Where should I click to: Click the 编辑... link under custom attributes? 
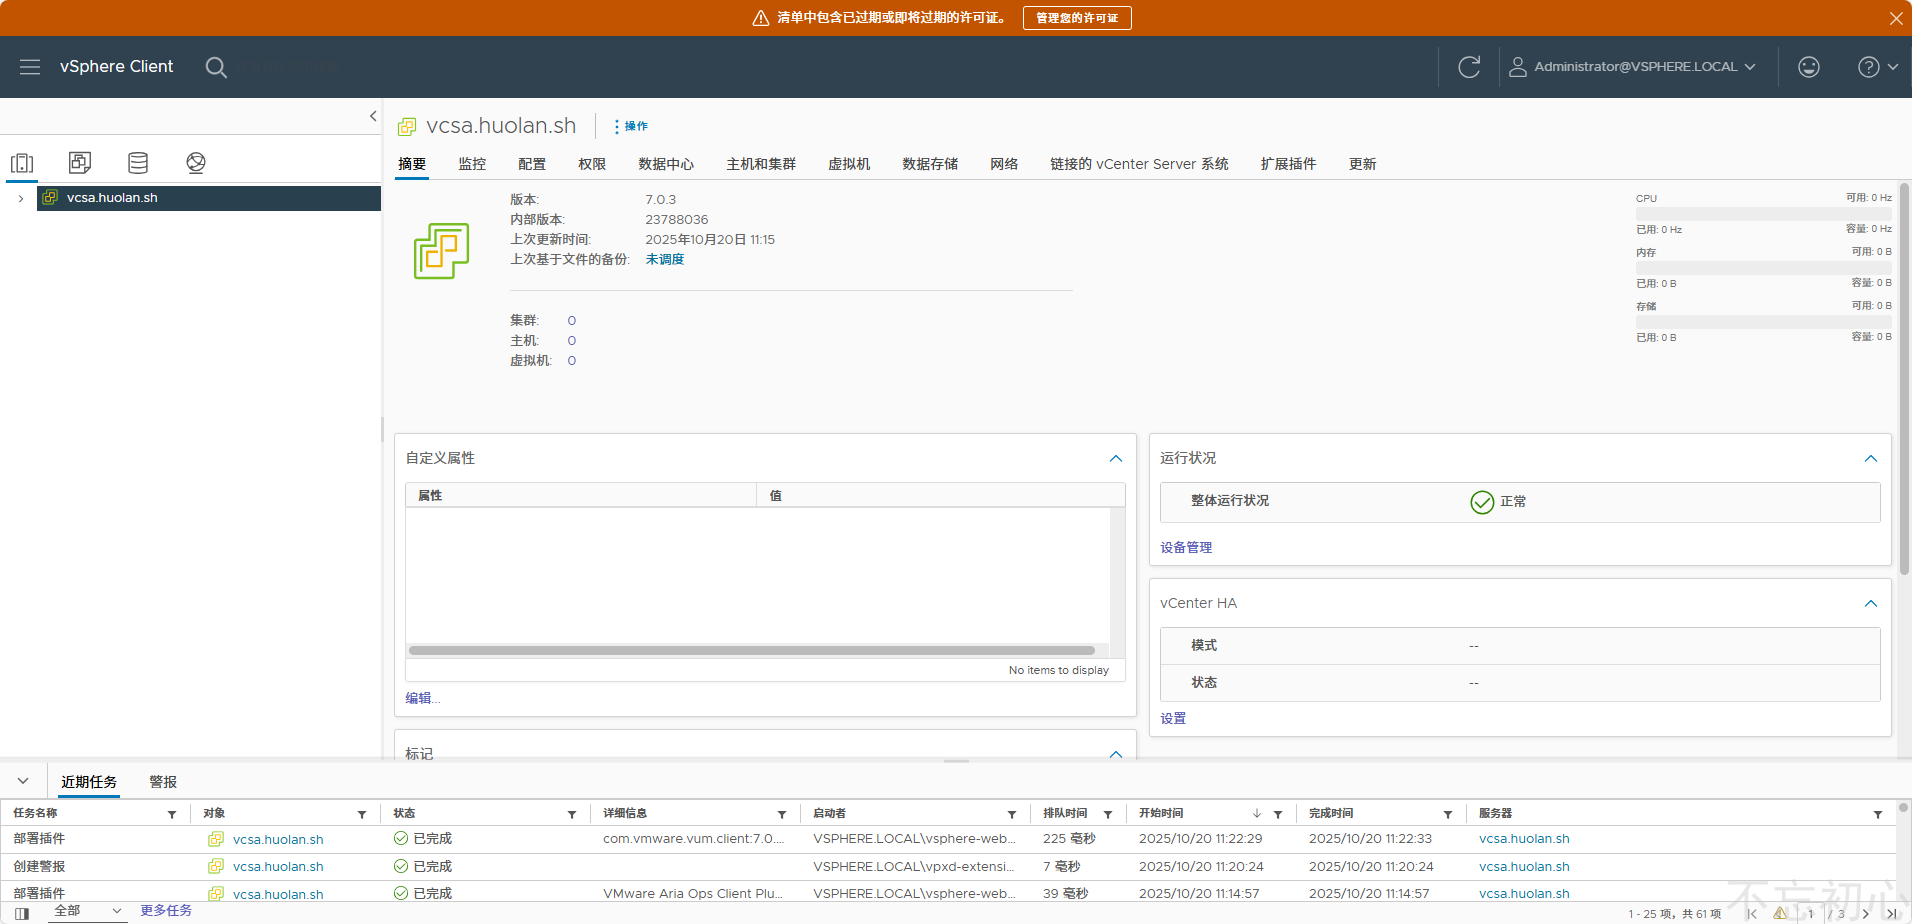pyautogui.click(x=422, y=698)
